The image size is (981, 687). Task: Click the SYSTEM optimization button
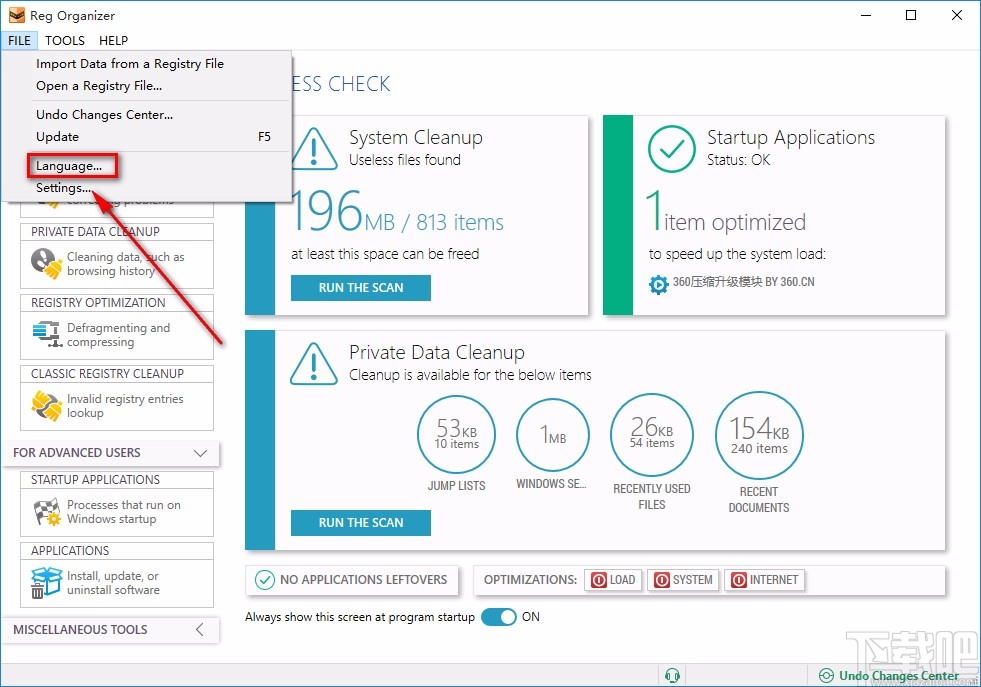coord(683,580)
